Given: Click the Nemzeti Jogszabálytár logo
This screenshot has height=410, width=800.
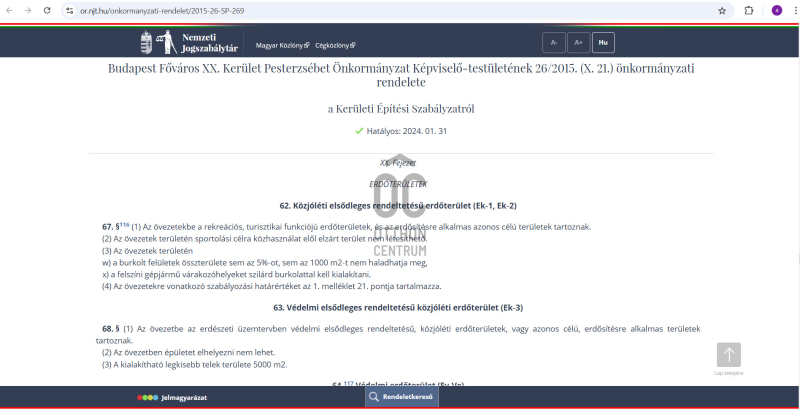Looking at the screenshot, I should (188, 43).
